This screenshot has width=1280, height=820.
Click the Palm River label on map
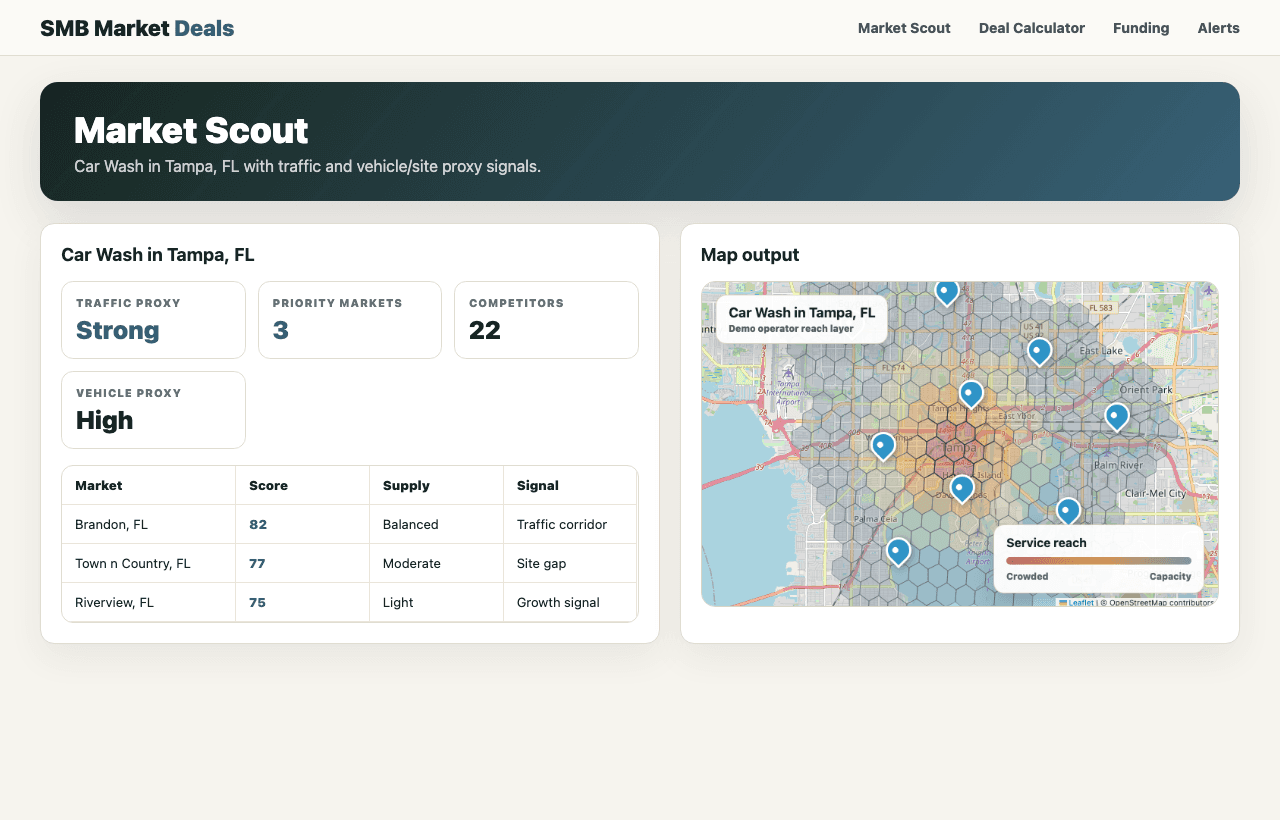point(1118,465)
